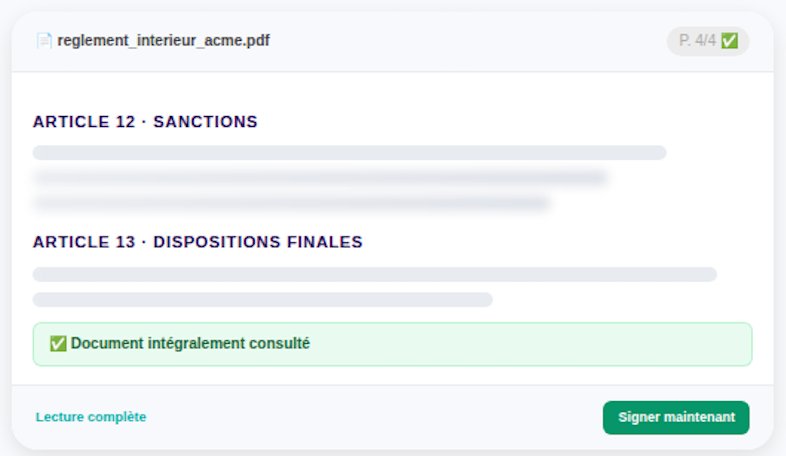Click the first text line under Article 12
Screen dimensions: 786x456
(349, 153)
